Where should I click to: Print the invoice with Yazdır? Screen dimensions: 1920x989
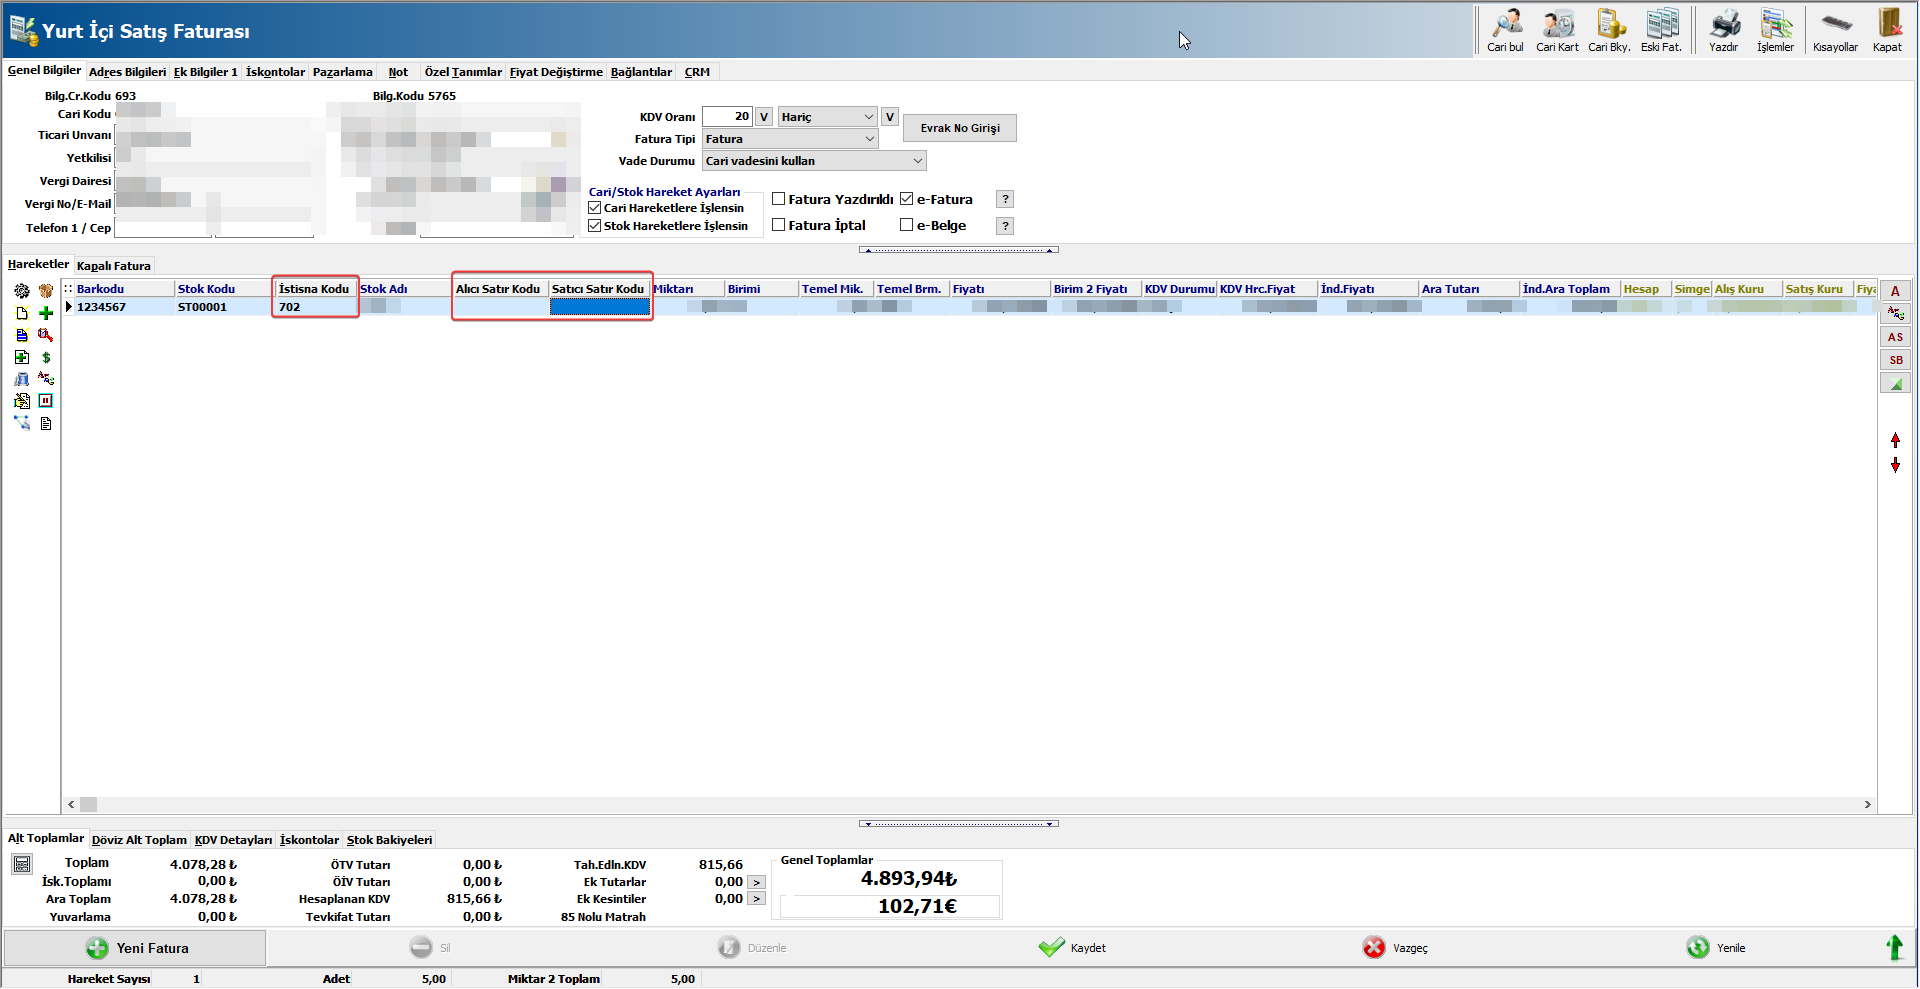[1723, 30]
